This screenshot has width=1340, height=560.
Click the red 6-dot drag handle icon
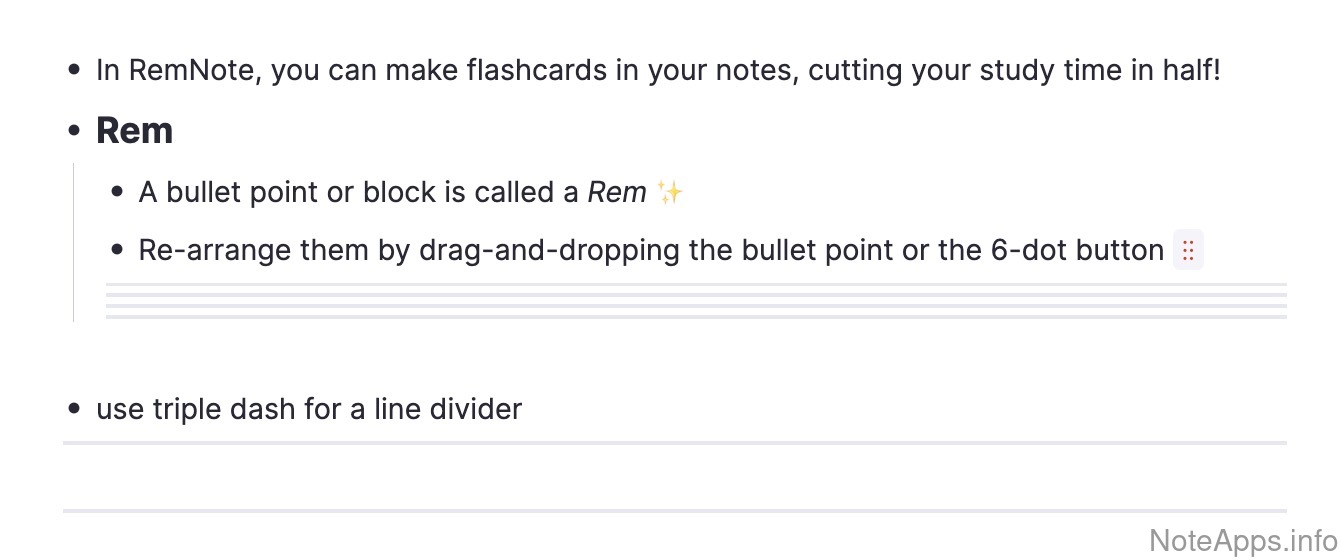1188,250
